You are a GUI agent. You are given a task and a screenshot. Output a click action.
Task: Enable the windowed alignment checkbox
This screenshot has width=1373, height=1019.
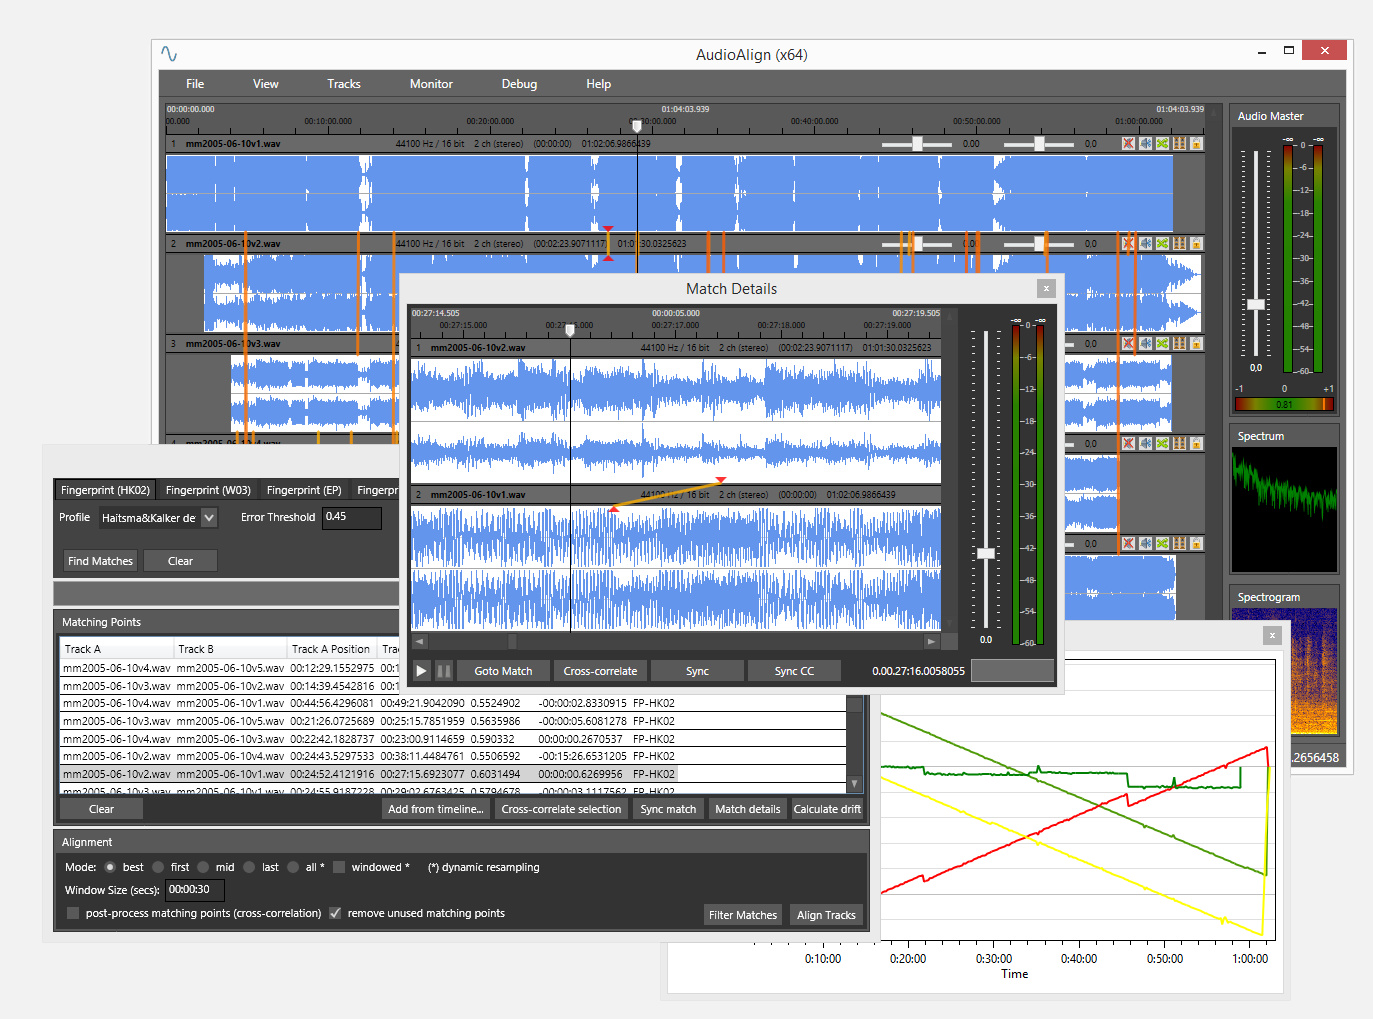339,867
